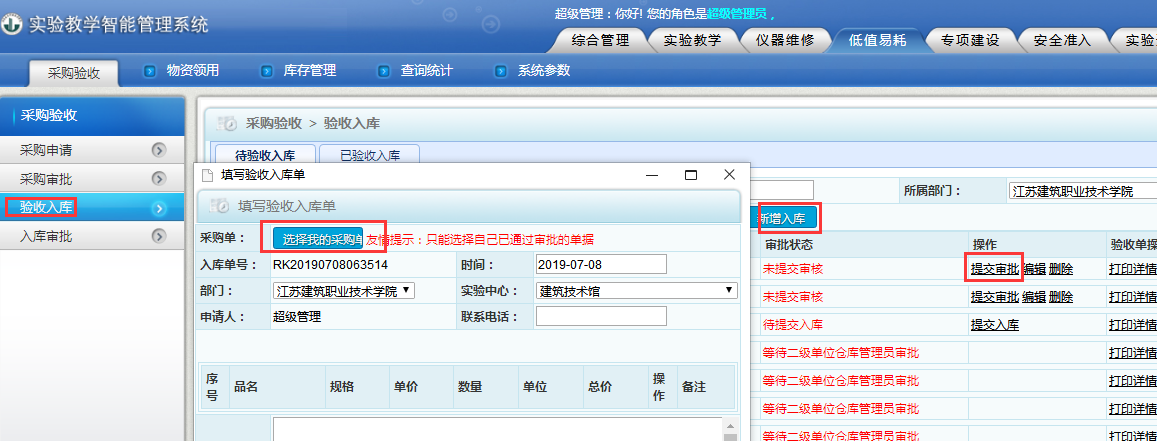Image resolution: width=1157 pixels, height=441 pixels.
Task: Click the blue icon before 库存管理
Action: pos(266,72)
